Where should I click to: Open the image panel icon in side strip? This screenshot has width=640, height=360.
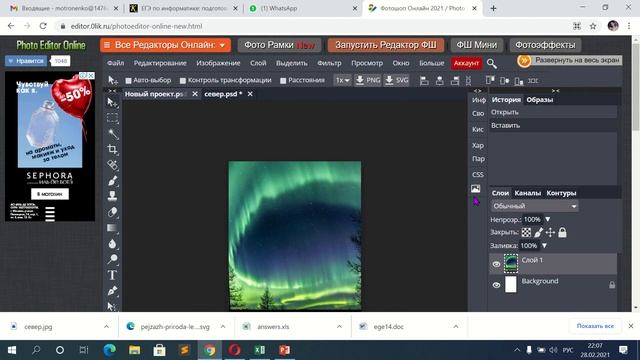[476, 189]
